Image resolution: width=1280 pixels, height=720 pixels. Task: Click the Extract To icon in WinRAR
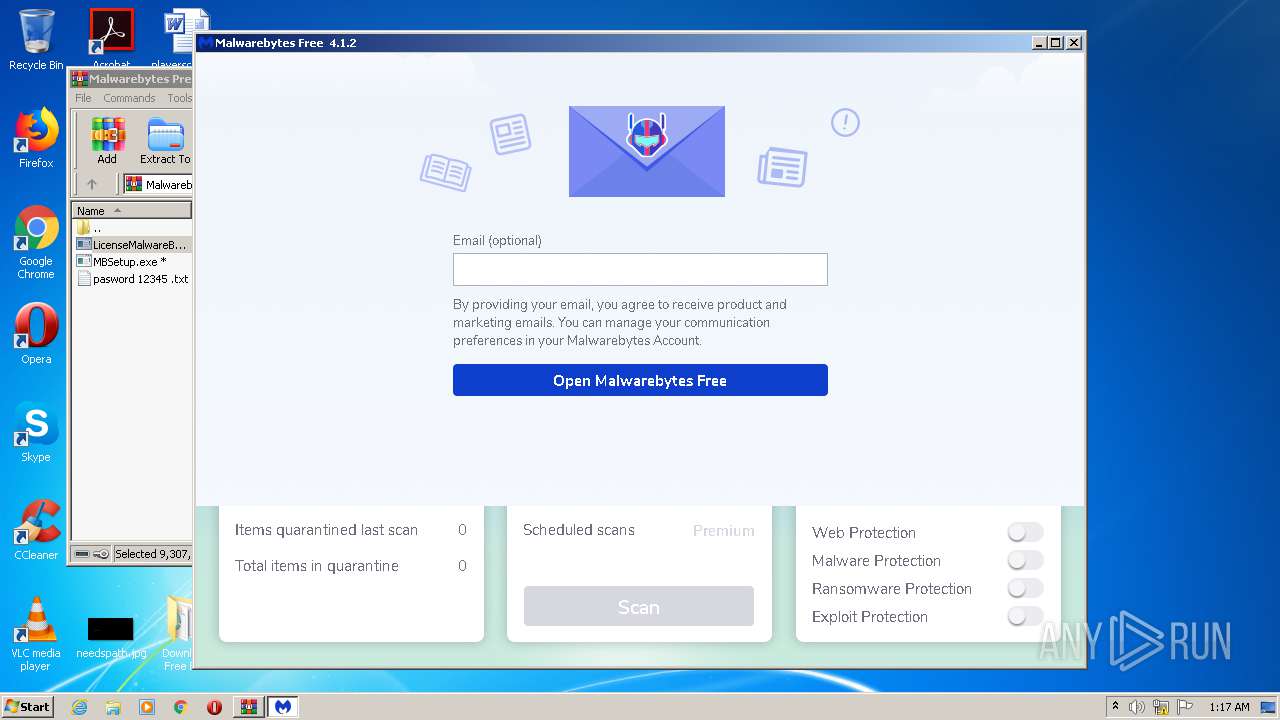pos(165,141)
